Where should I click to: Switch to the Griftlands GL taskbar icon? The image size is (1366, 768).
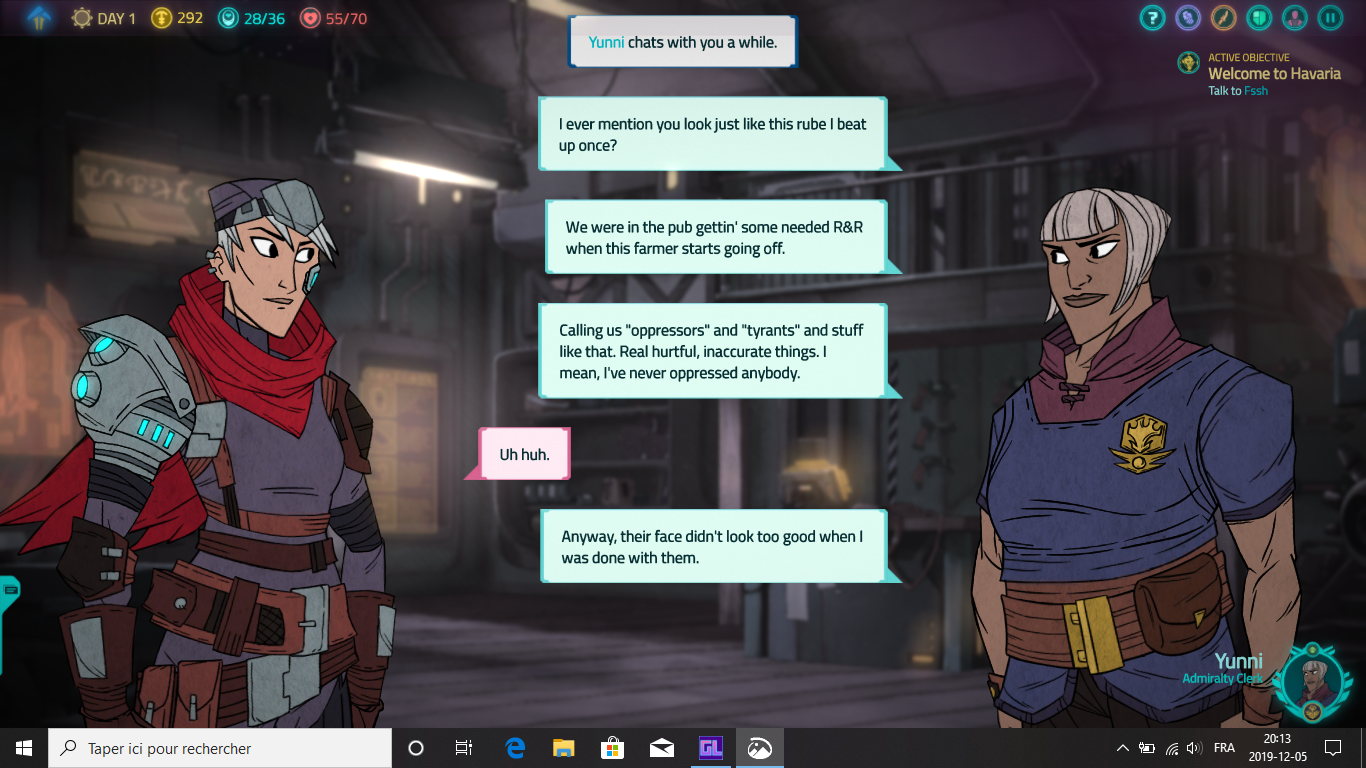coord(710,748)
